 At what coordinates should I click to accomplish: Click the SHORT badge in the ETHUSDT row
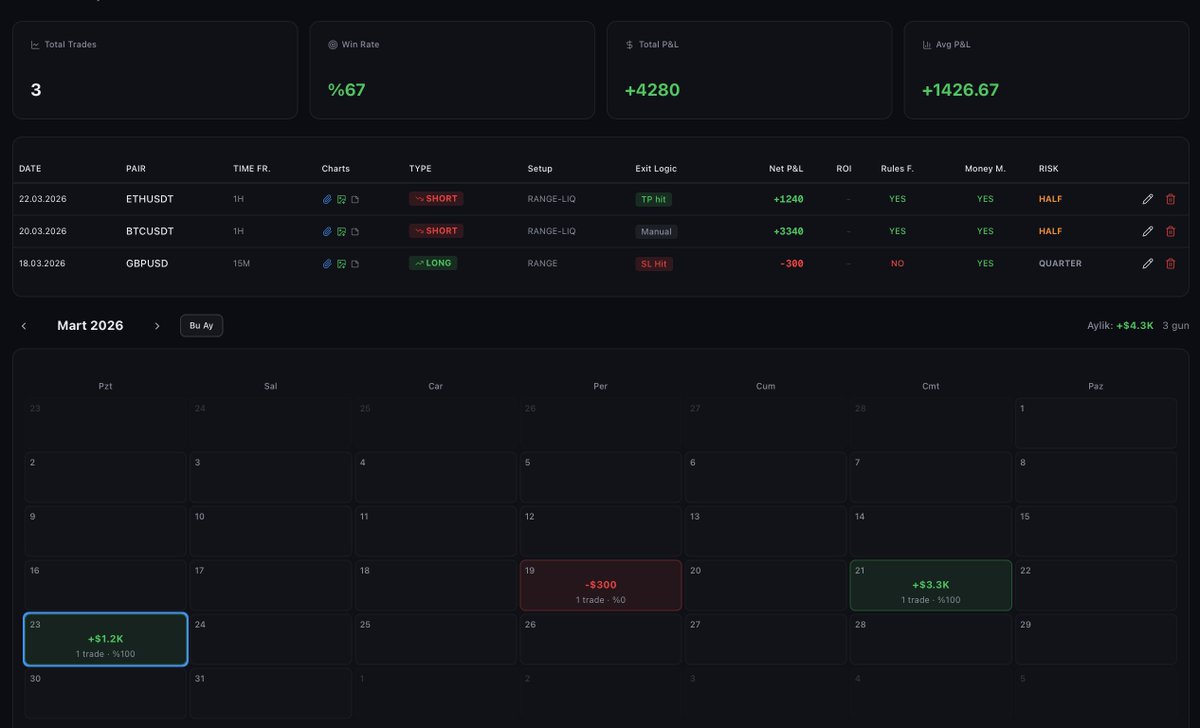(x=436, y=199)
